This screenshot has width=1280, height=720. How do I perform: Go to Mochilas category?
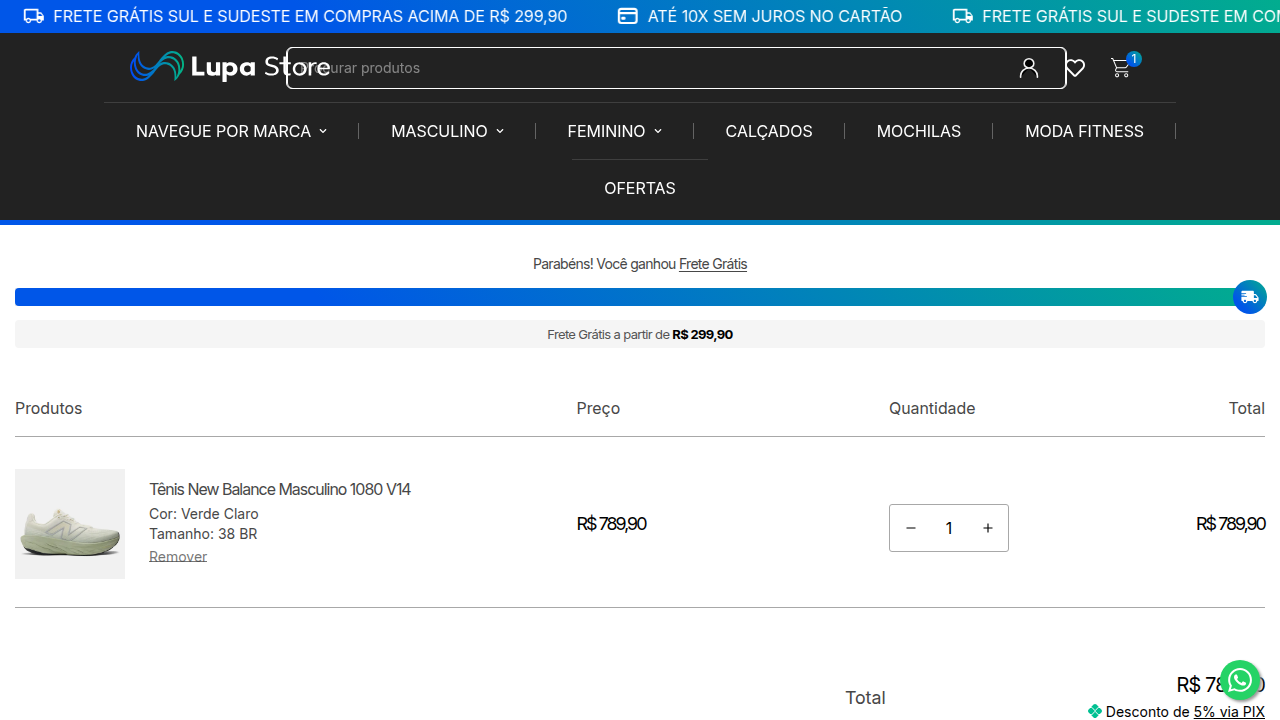(x=919, y=131)
